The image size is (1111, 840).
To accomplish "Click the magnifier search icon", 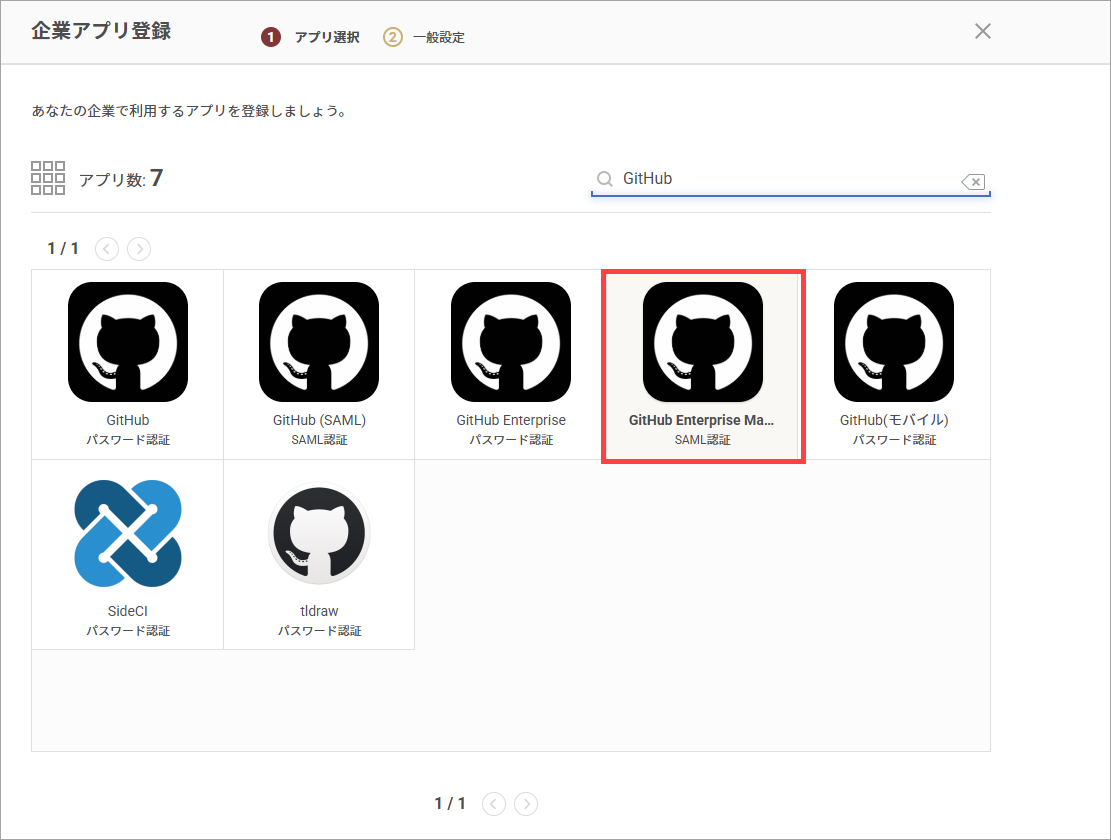I will 604,178.
